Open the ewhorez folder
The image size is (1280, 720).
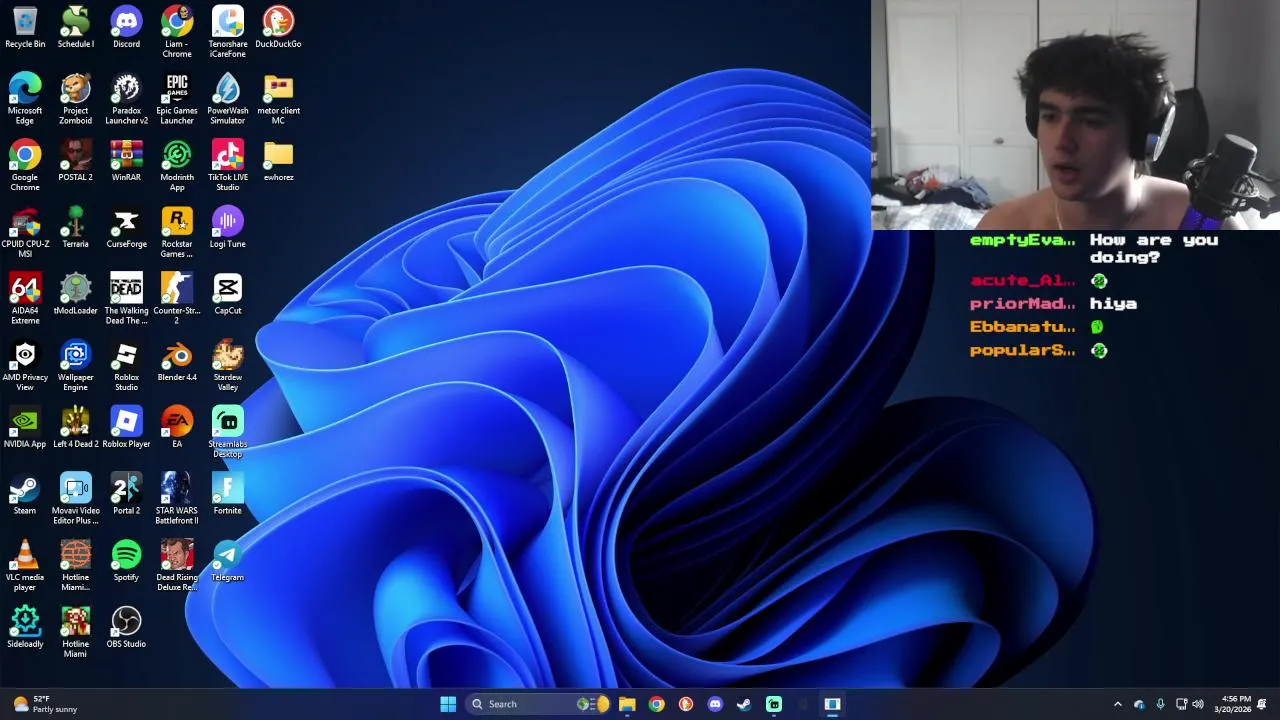[278, 161]
